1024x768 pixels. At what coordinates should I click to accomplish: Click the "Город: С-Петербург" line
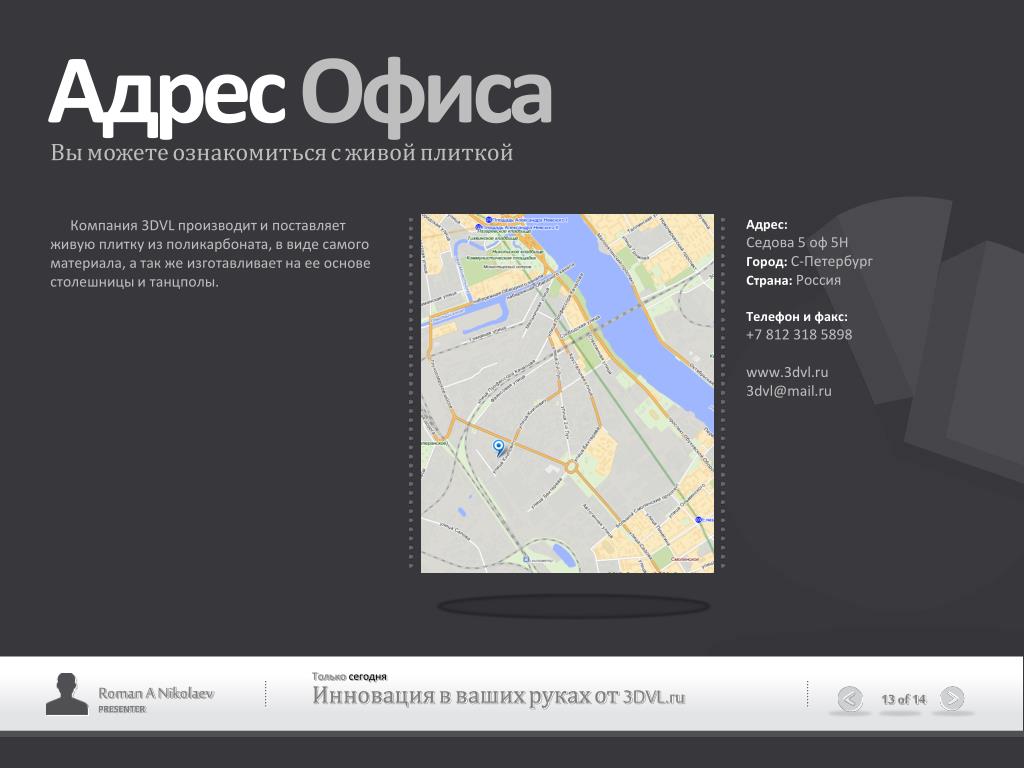coord(809,261)
